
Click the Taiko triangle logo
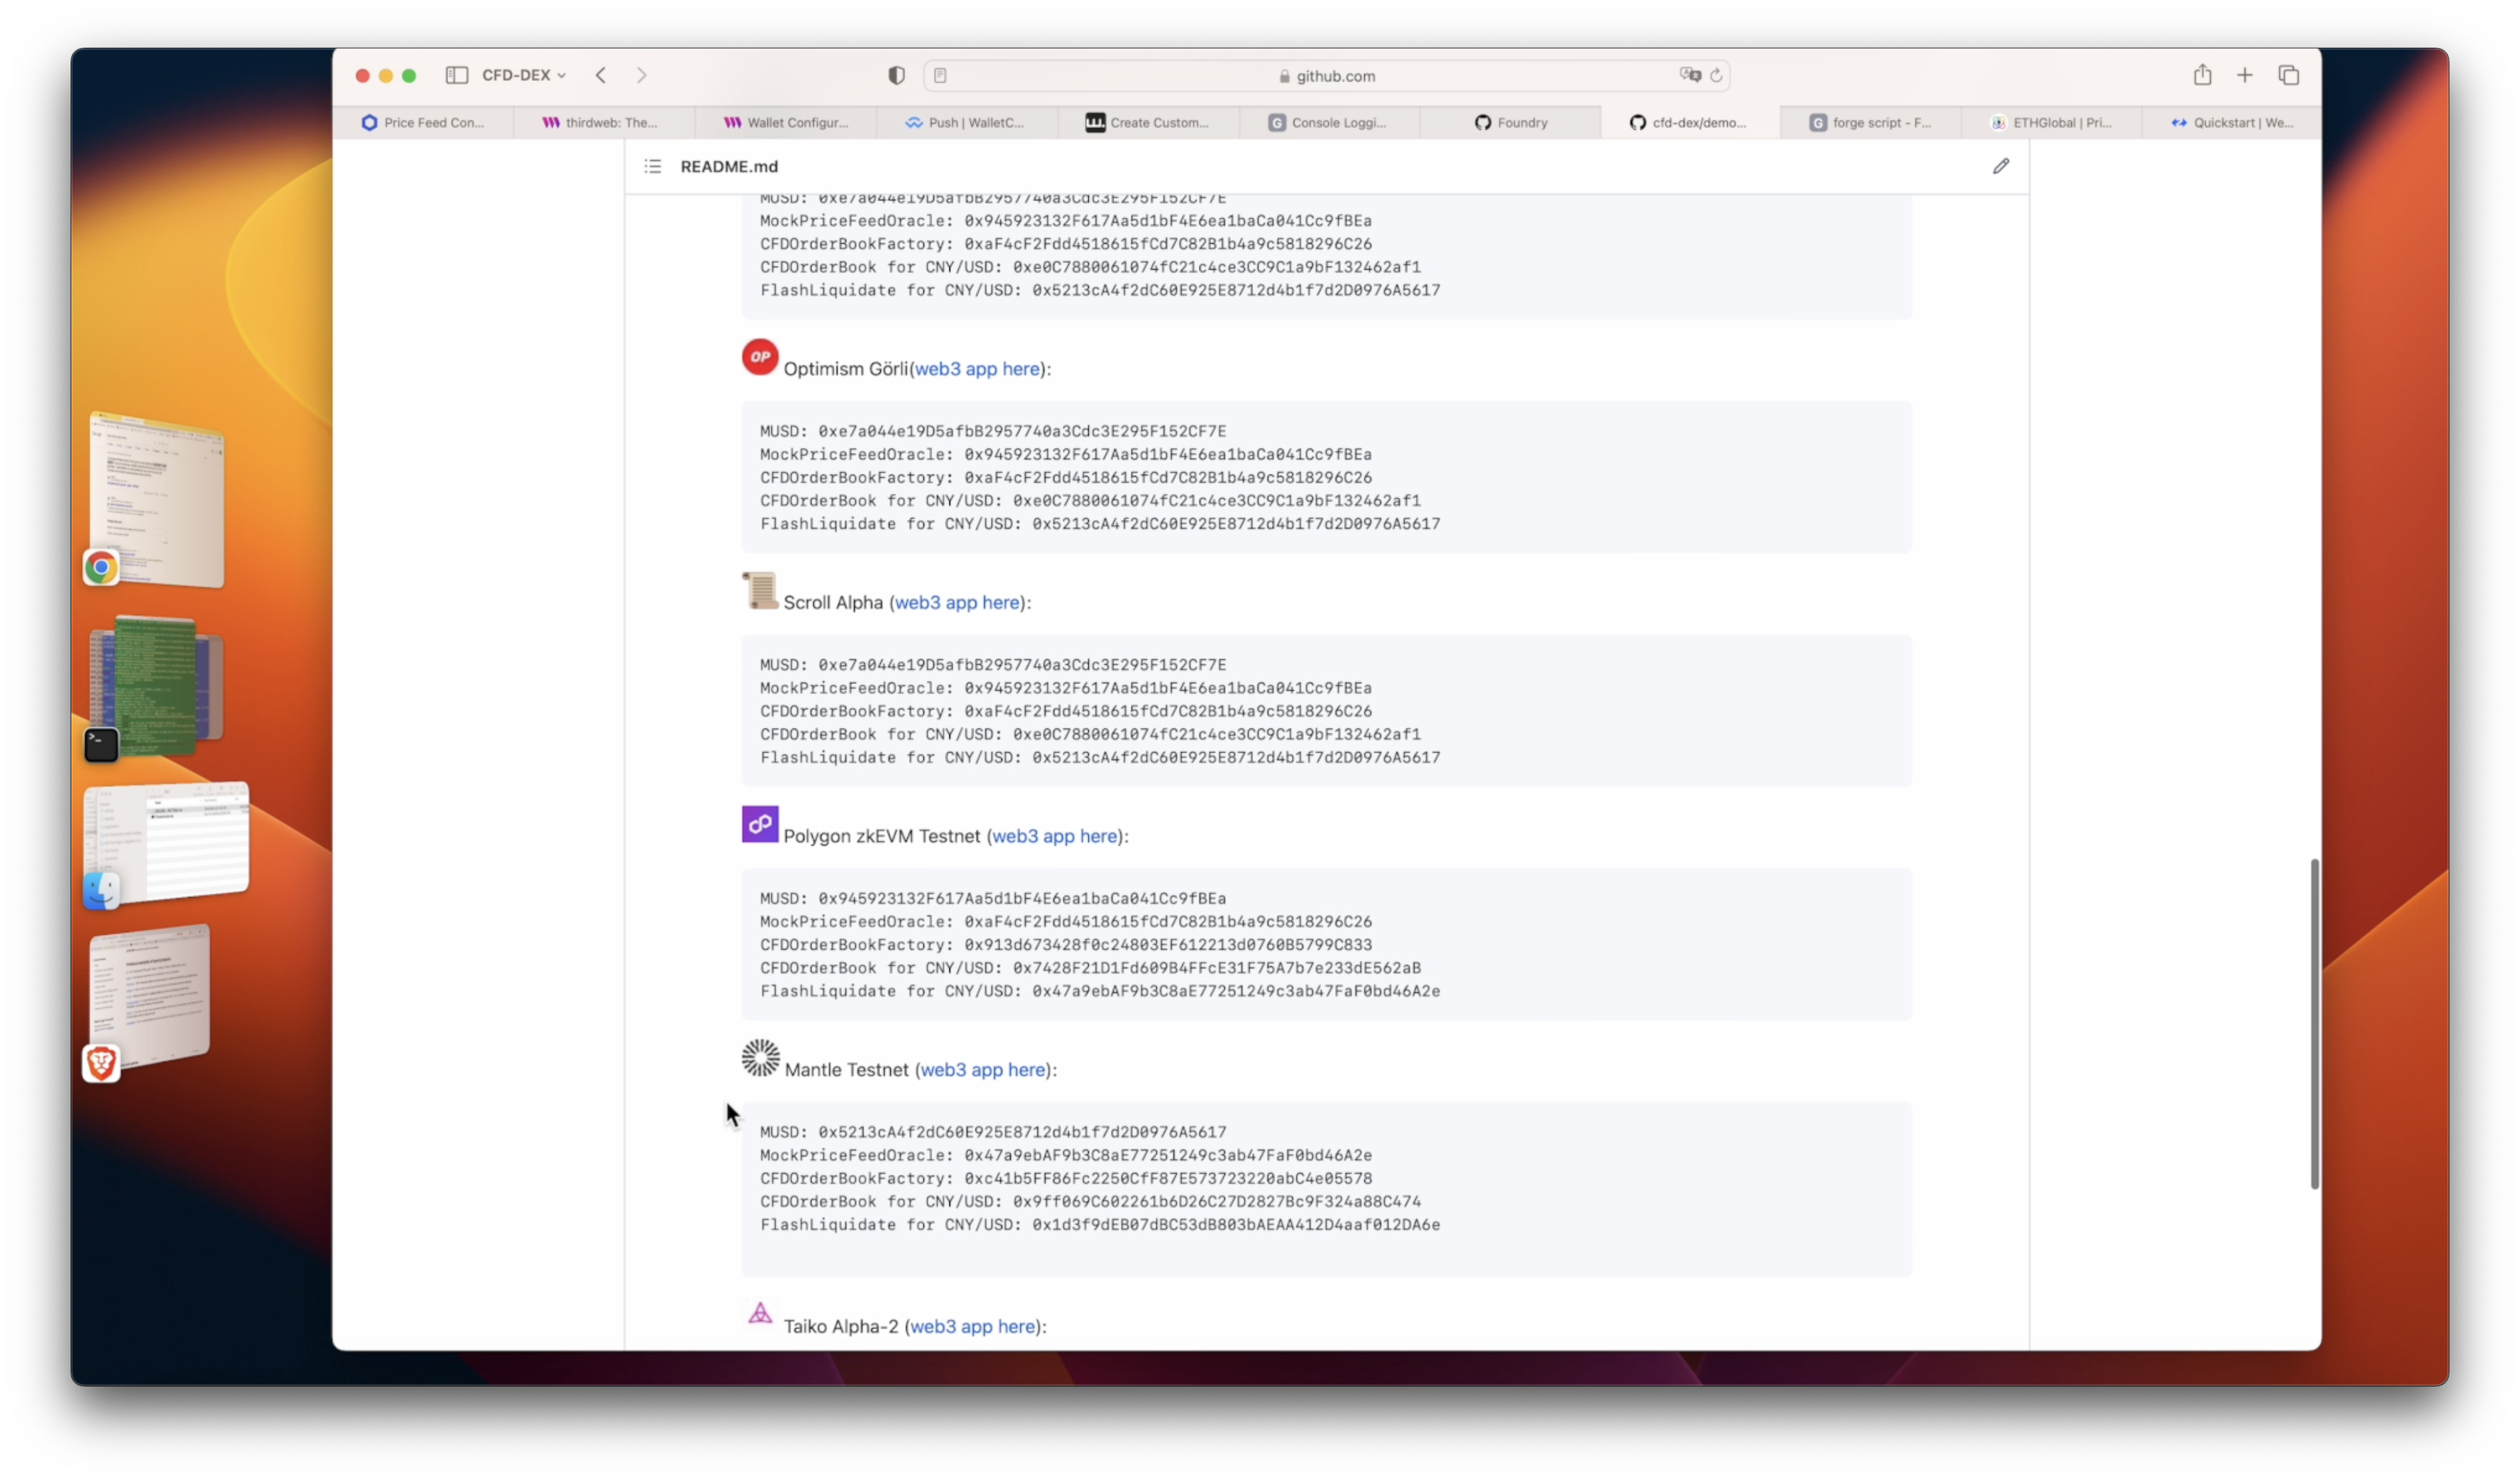[x=760, y=1313]
